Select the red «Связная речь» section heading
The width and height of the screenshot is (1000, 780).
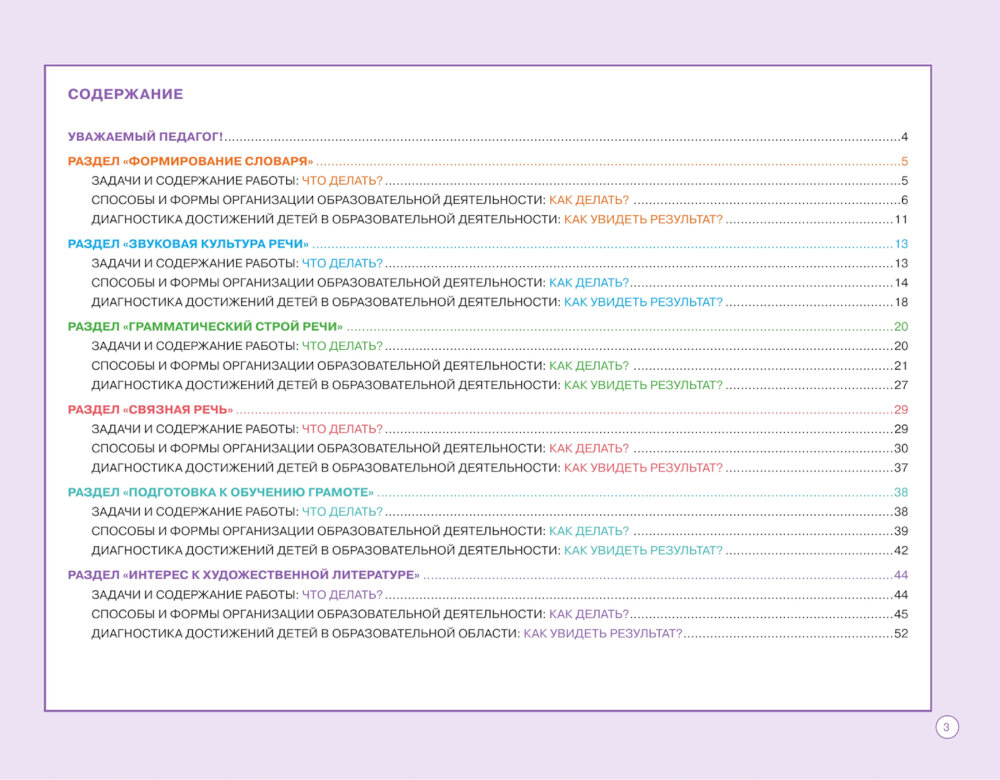[150, 410]
